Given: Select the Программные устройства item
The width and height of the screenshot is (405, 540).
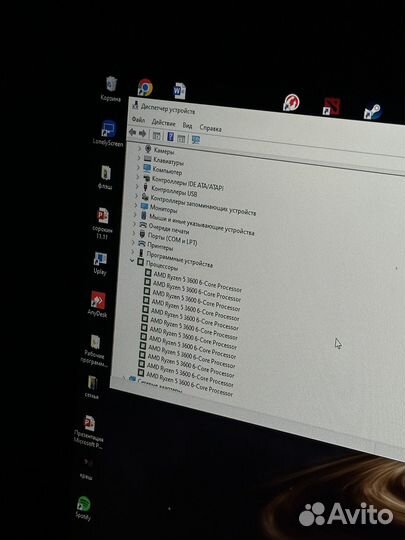Looking at the screenshot, I should coord(179,259).
